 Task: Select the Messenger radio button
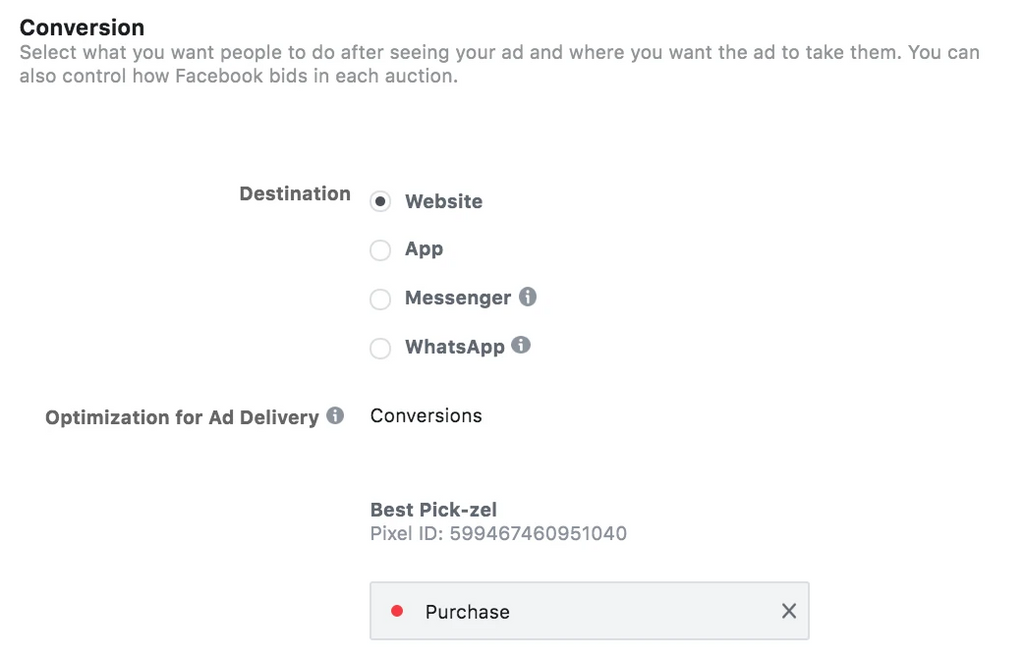(x=380, y=299)
